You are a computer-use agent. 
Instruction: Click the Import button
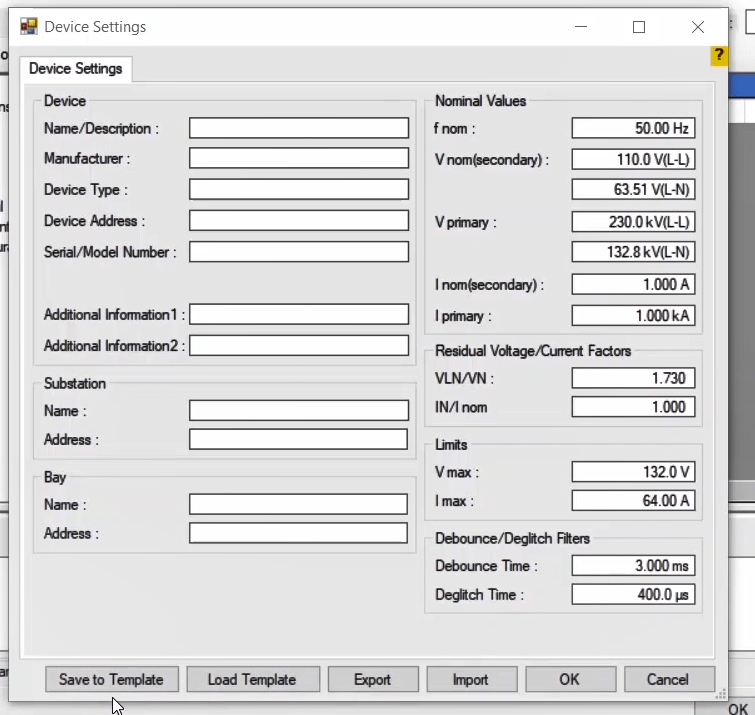(x=470, y=679)
